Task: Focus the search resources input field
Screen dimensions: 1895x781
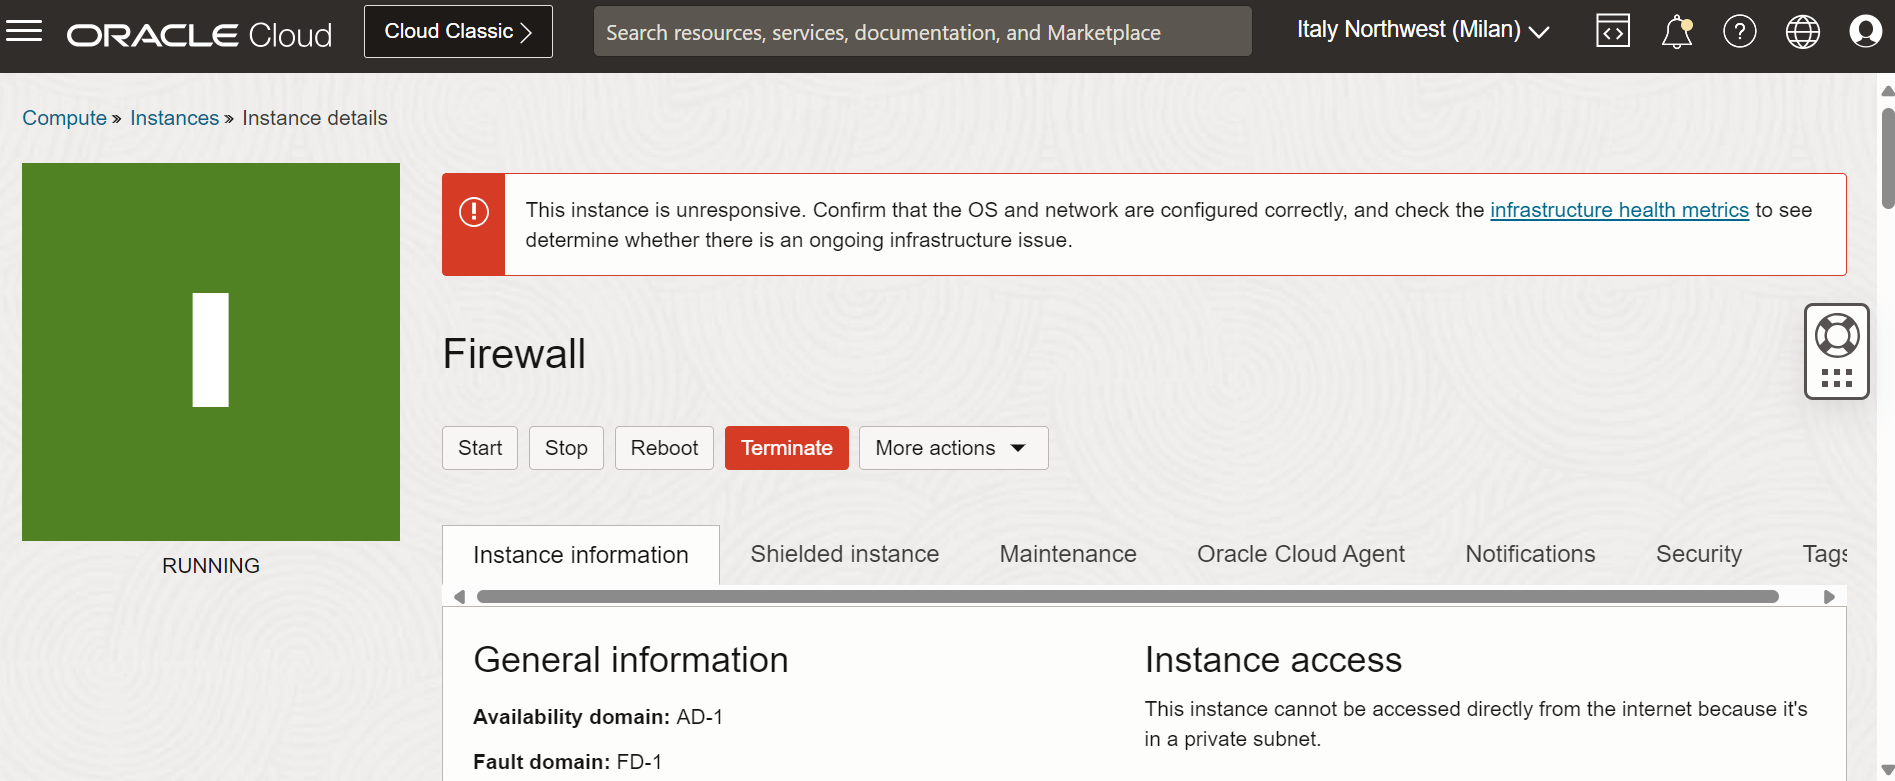Action: (x=922, y=32)
